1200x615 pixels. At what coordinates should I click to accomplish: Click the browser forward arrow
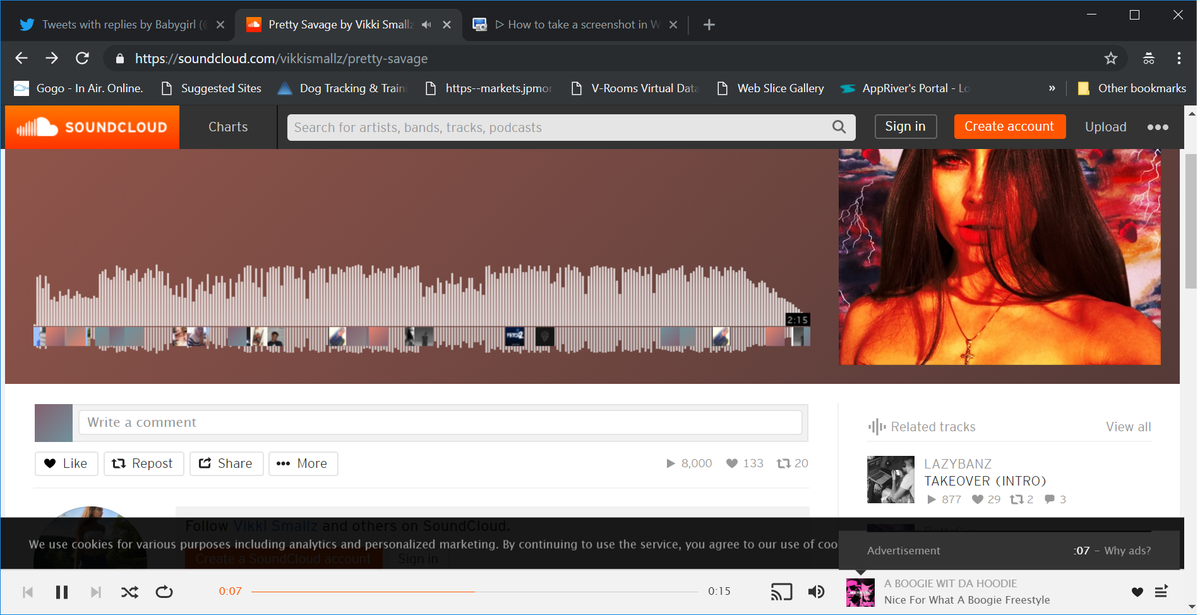point(52,58)
